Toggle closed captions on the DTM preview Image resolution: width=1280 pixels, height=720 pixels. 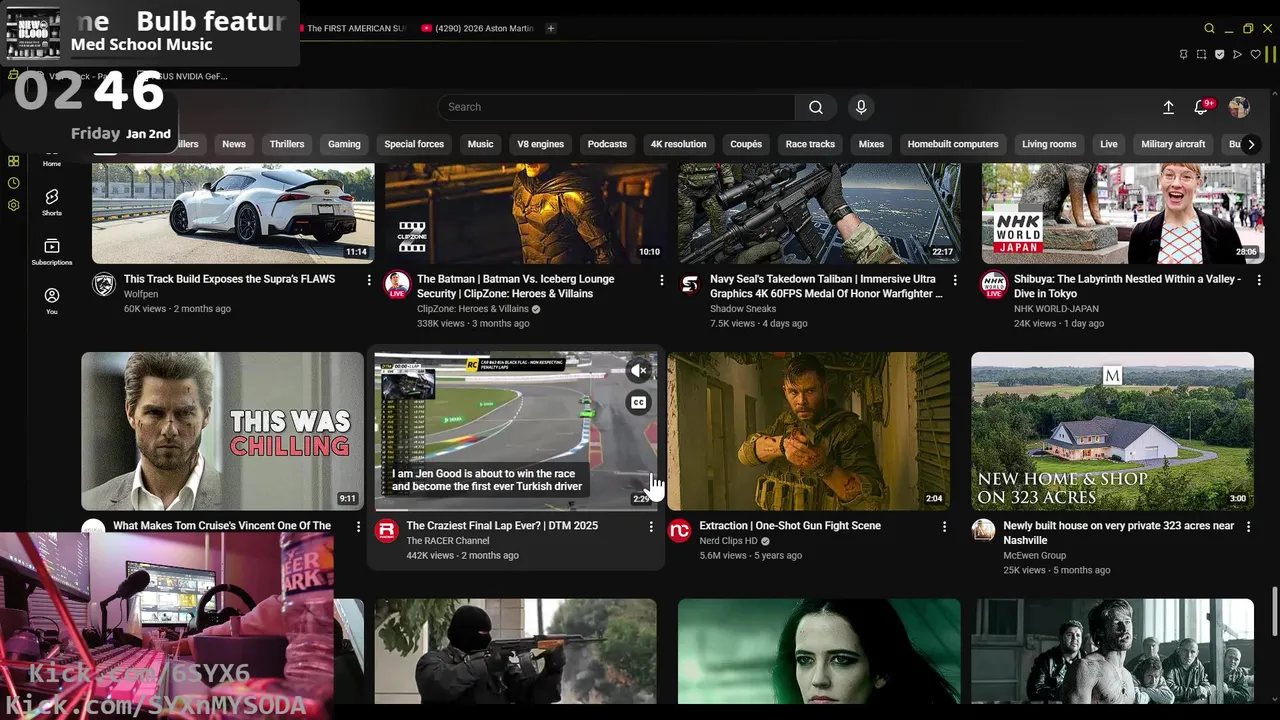[639, 402]
